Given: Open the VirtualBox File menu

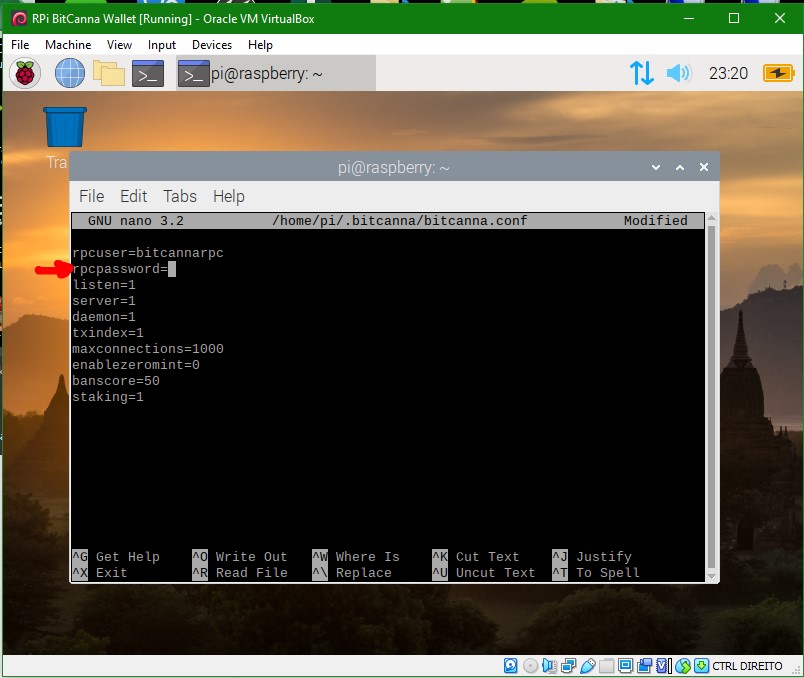Looking at the screenshot, I should tap(20, 45).
